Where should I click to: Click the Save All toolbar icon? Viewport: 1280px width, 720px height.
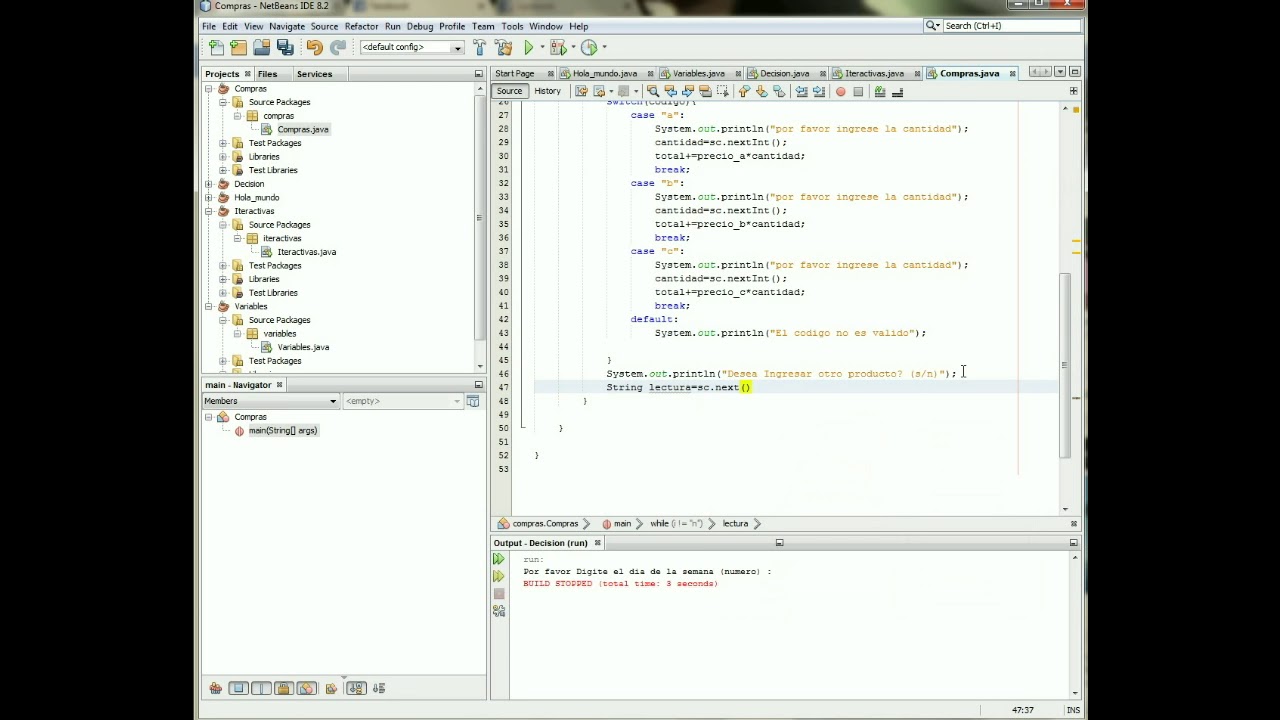(x=285, y=47)
